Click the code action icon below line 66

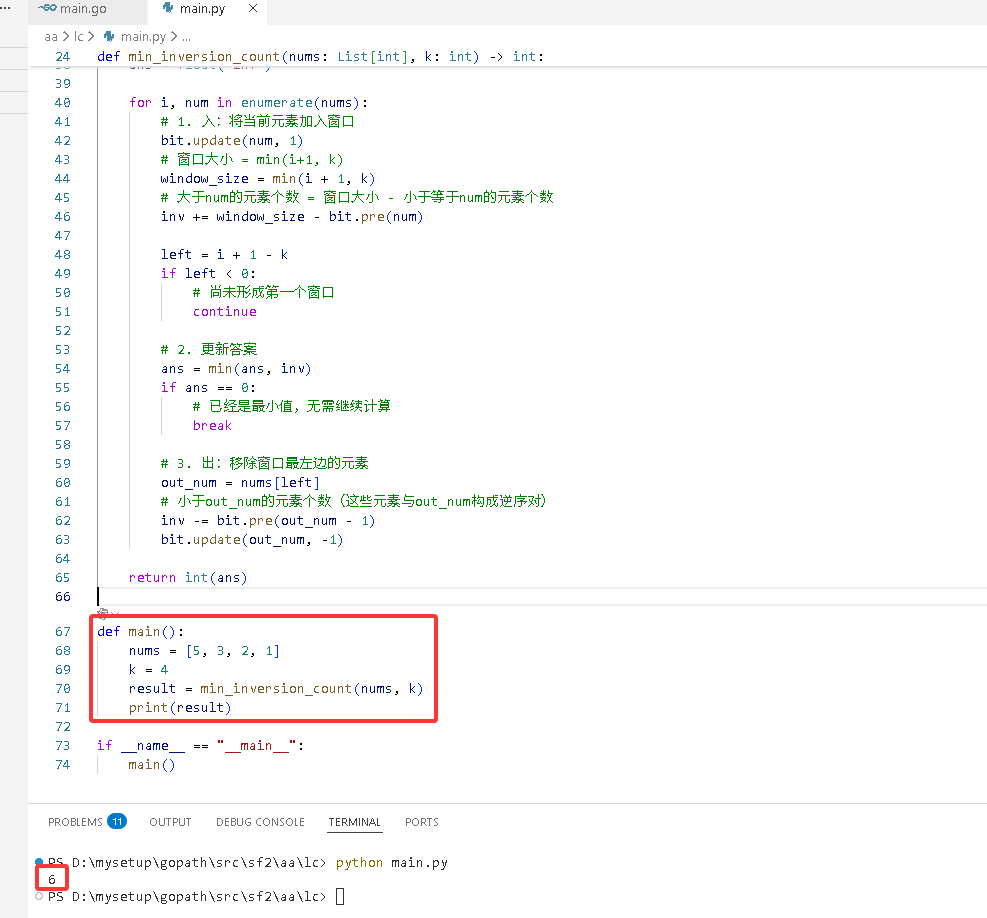(x=103, y=613)
